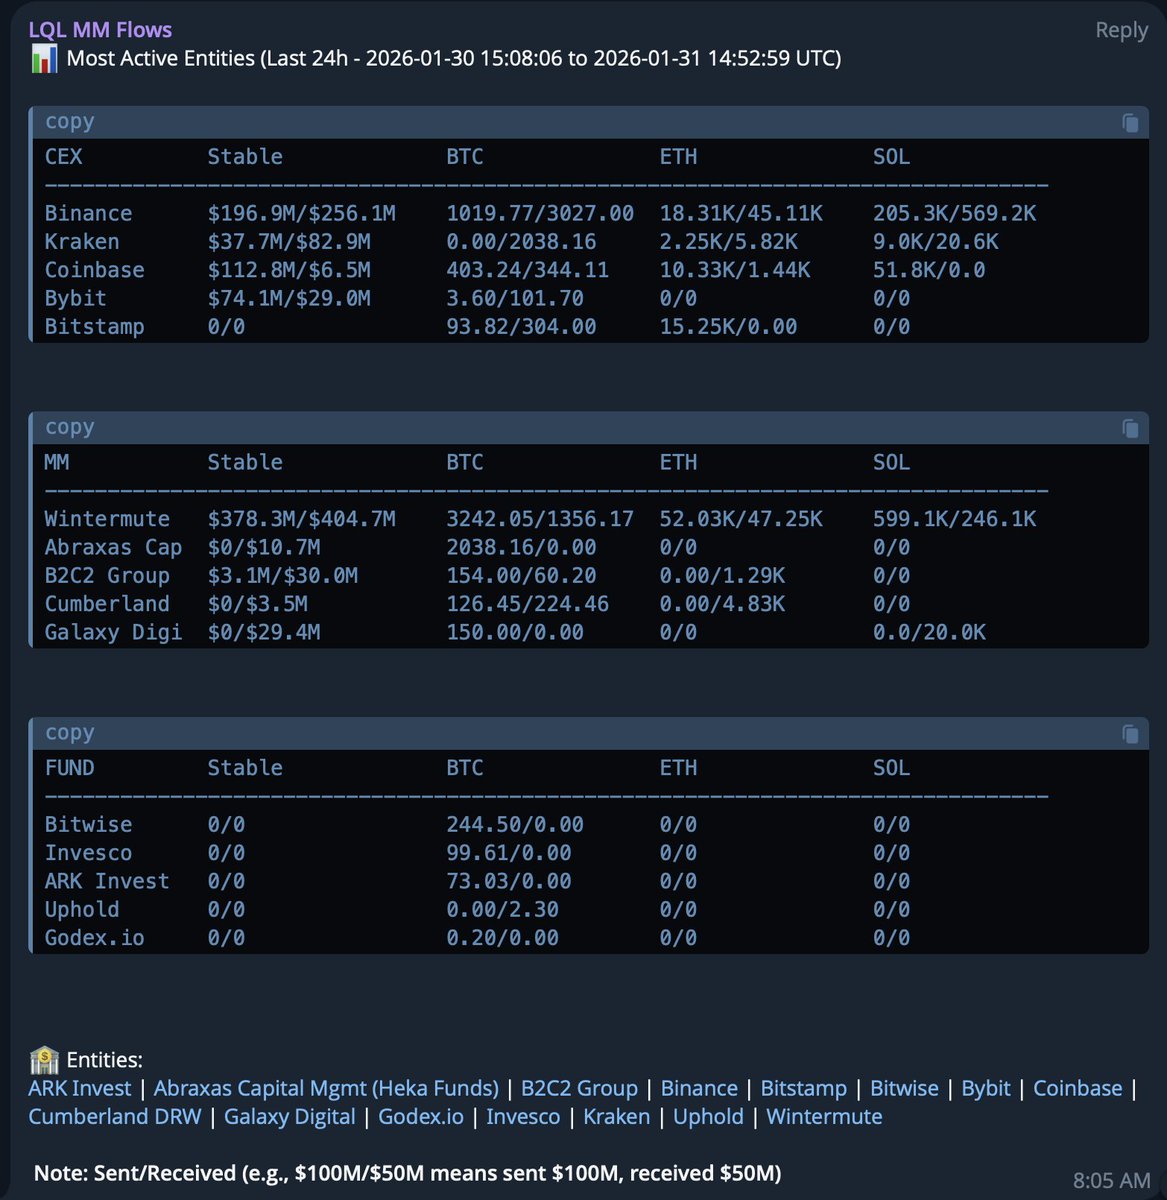Click Invesco BTC value 99.61/0.00
Screen dimensions: 1167x1200
click(509, 852)
